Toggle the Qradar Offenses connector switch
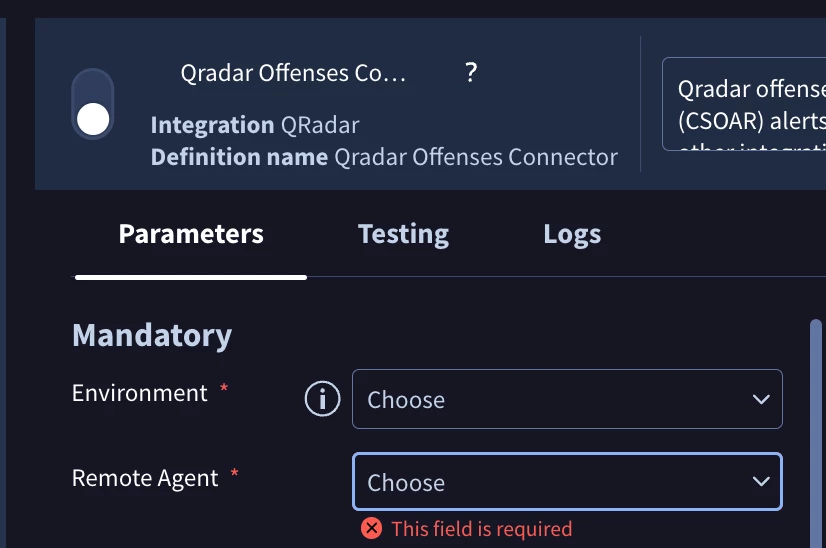The width and height of the screenshot is (826, 548). click(93, 104)
